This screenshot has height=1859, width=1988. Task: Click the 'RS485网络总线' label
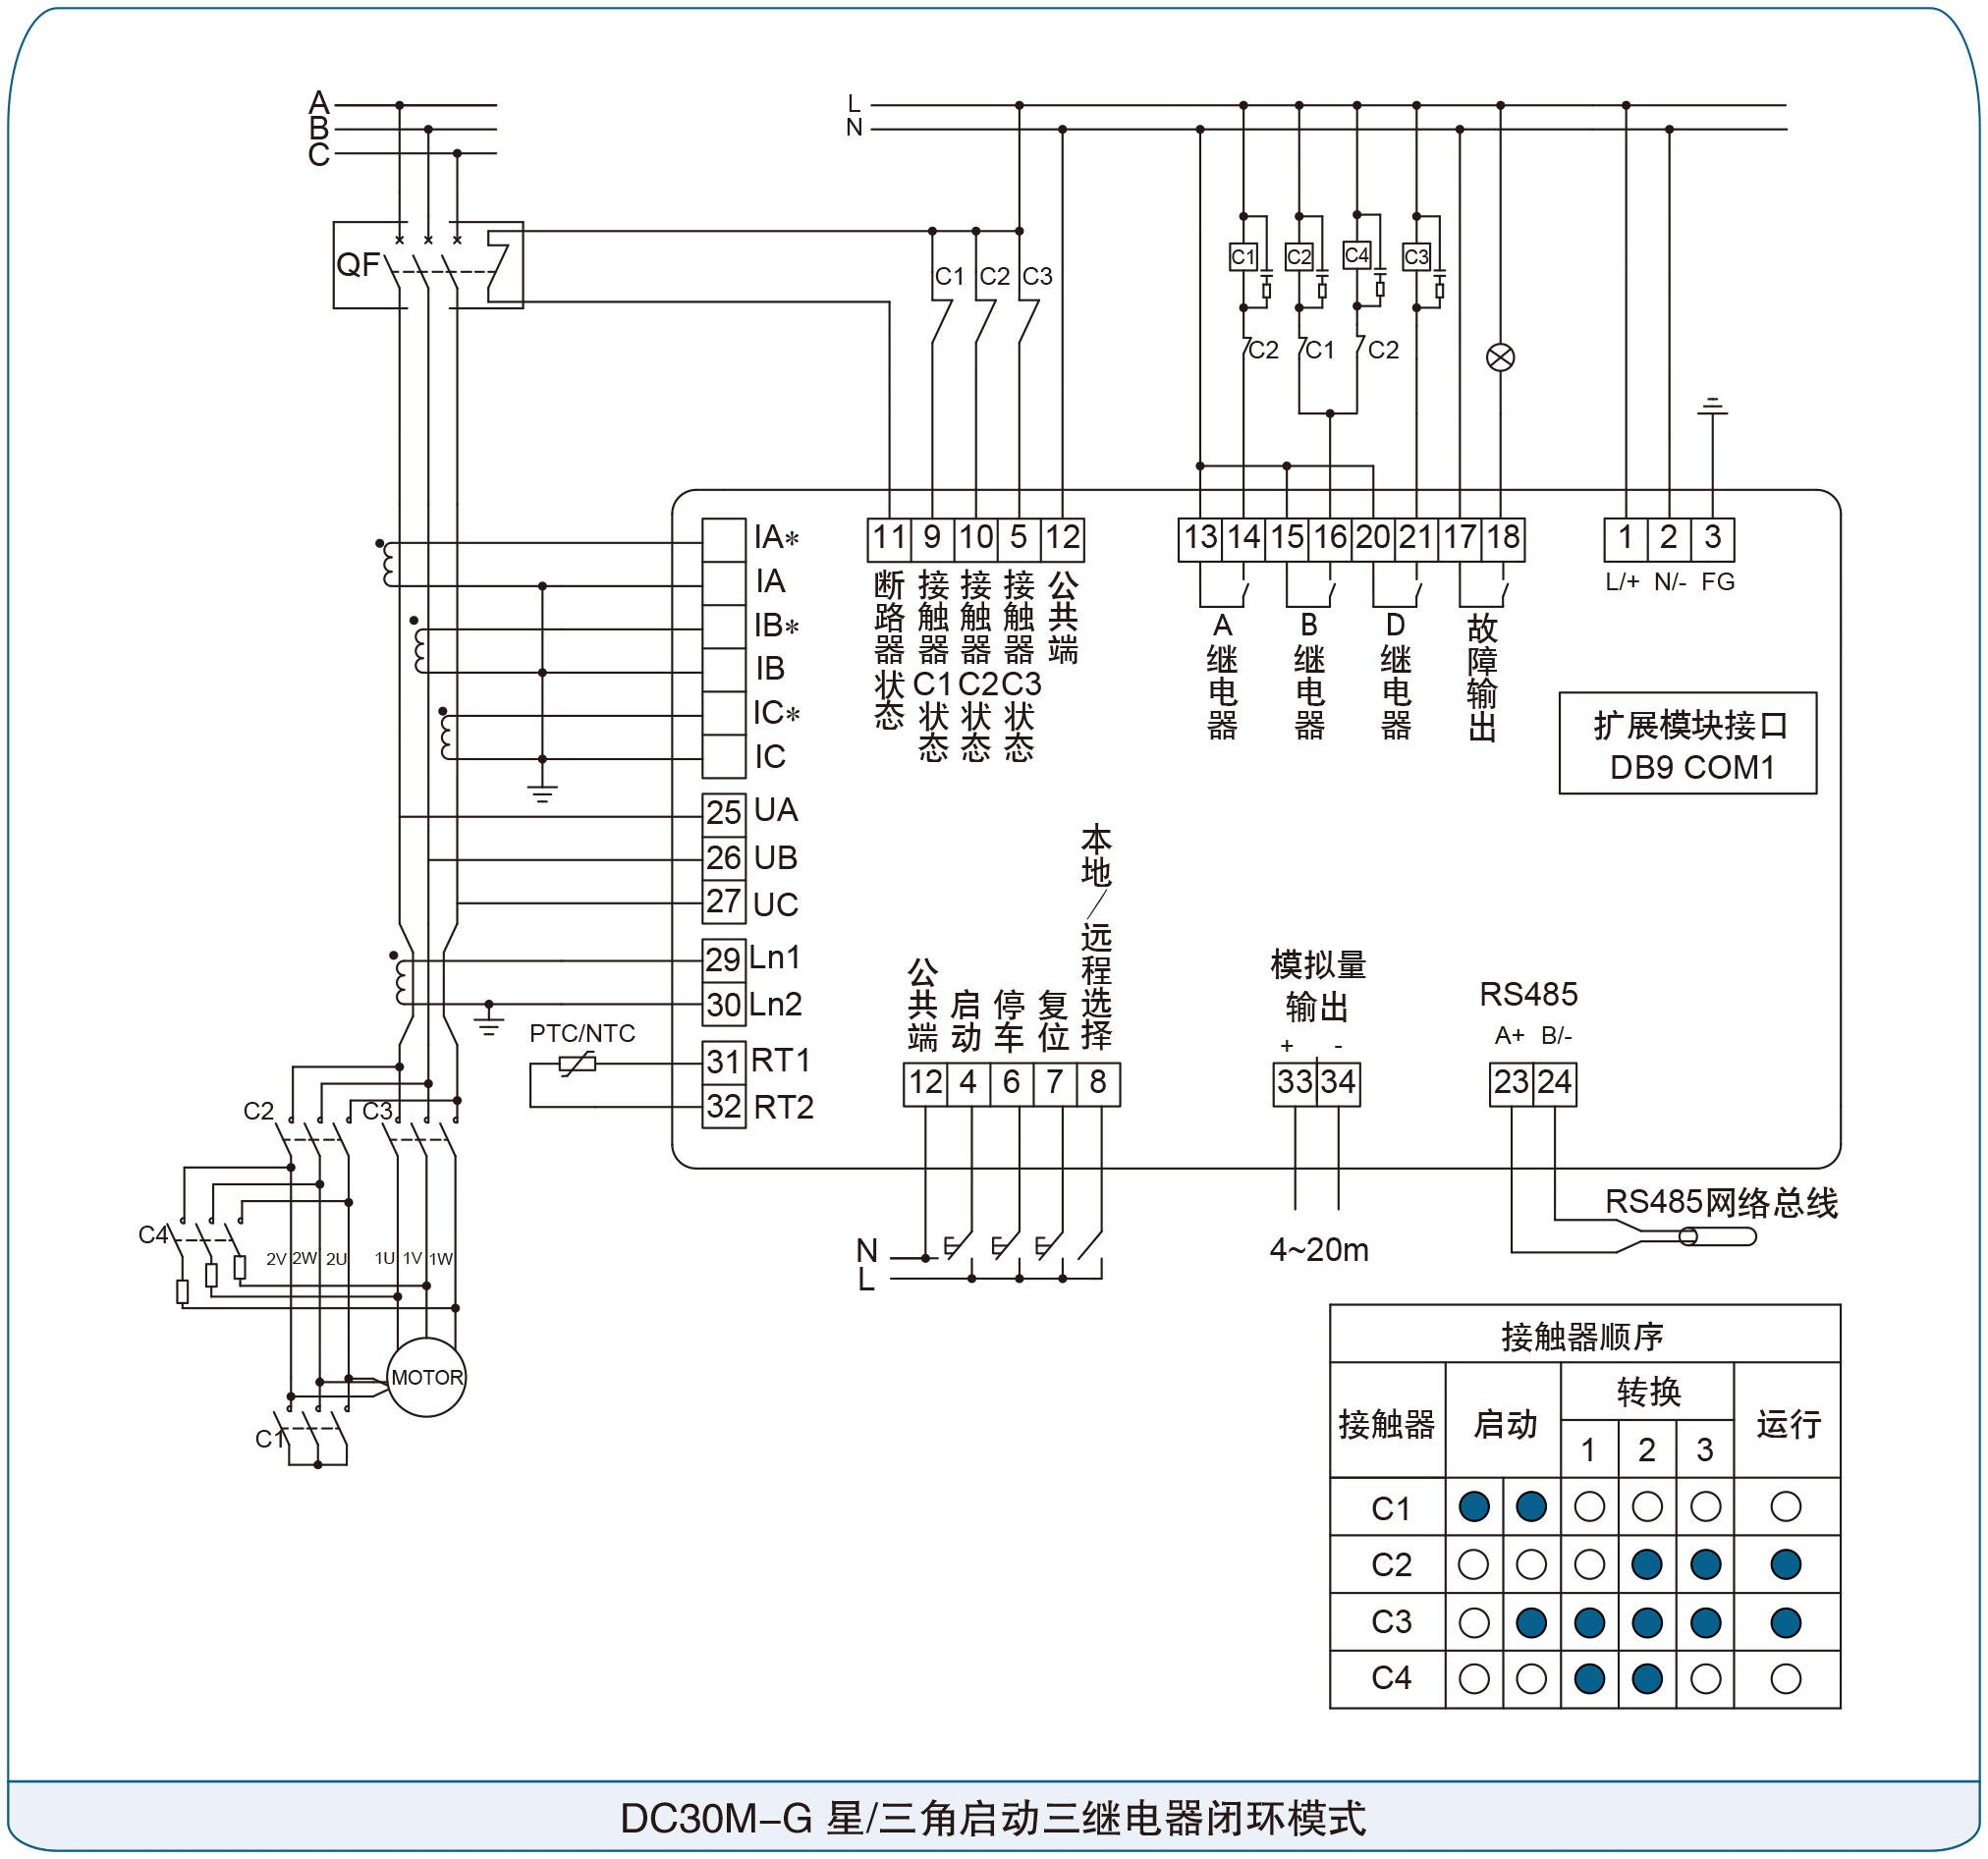click(1721, 1203)
